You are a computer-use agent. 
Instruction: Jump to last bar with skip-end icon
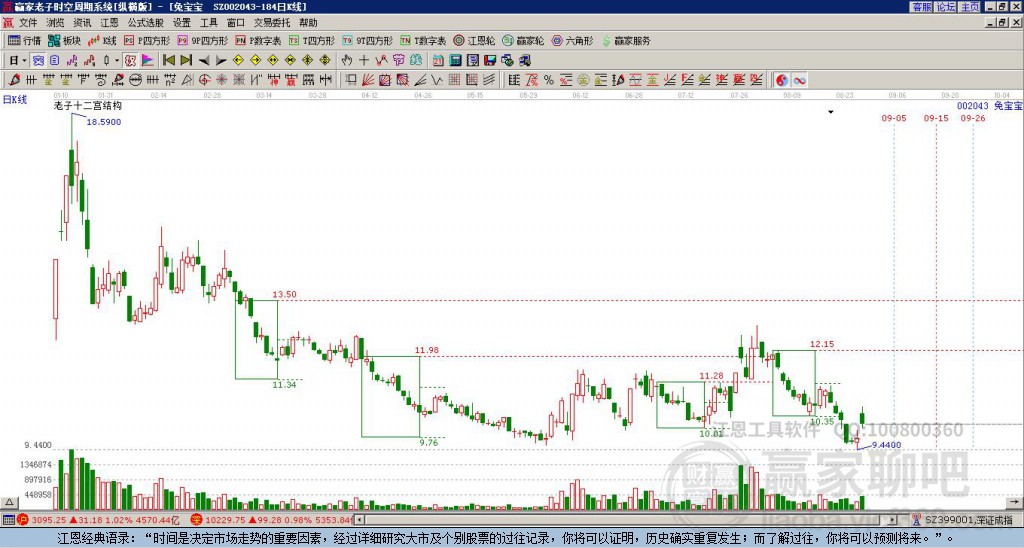click(186, 60)
